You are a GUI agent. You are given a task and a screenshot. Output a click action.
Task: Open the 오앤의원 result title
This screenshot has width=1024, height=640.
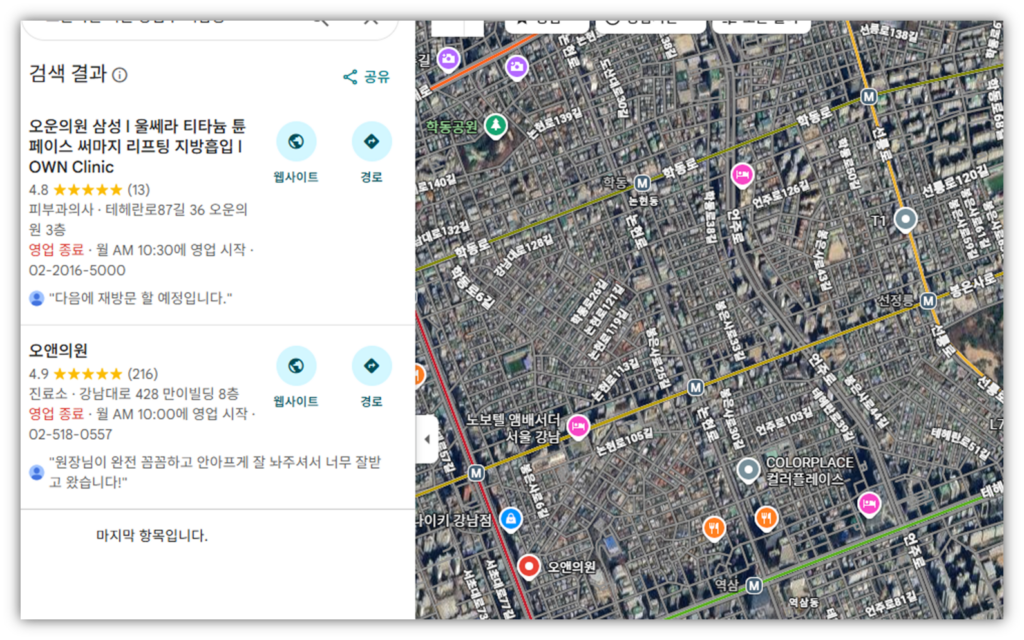[x=58, y=351]
